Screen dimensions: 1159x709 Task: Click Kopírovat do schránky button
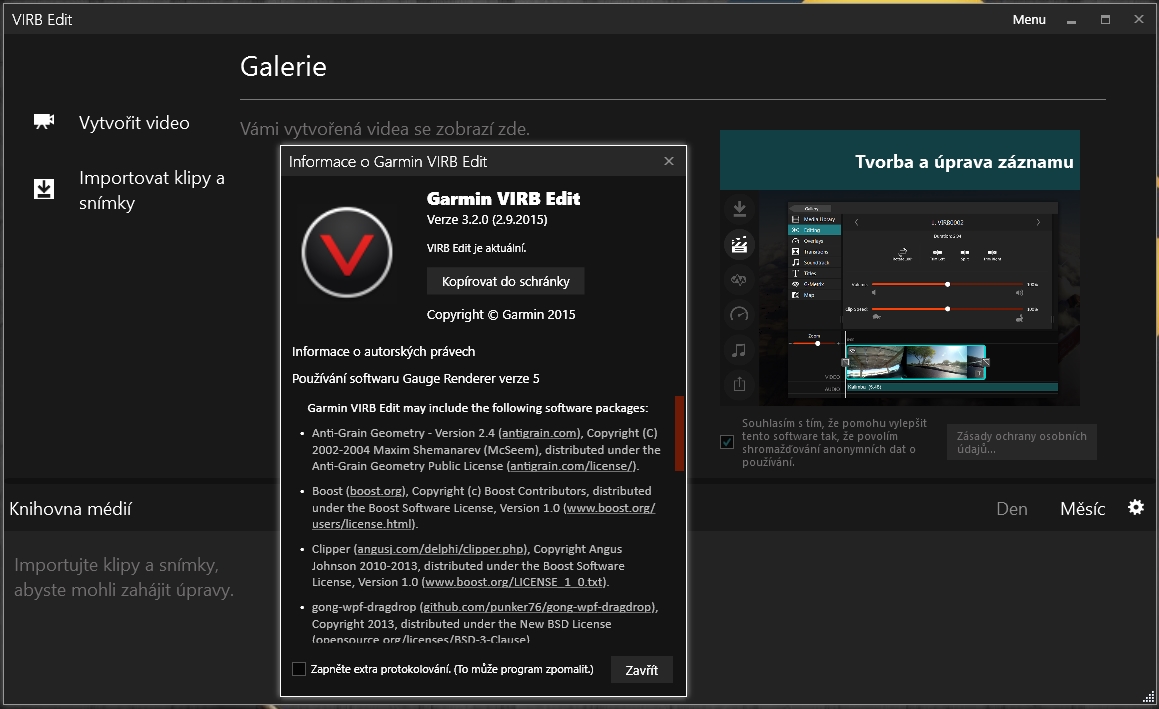pos(506,281)
